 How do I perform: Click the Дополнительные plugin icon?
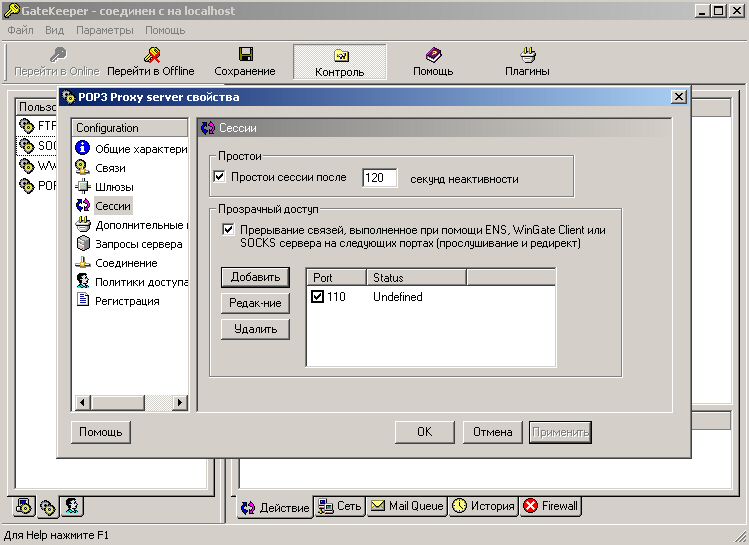tap(83, 224)
